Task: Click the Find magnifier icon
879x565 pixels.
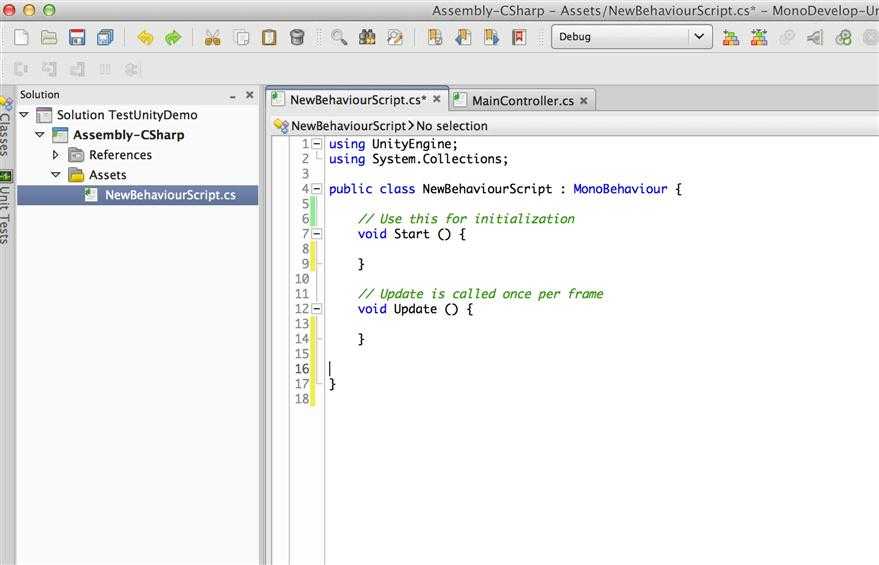Action: (x=339, y=38)
